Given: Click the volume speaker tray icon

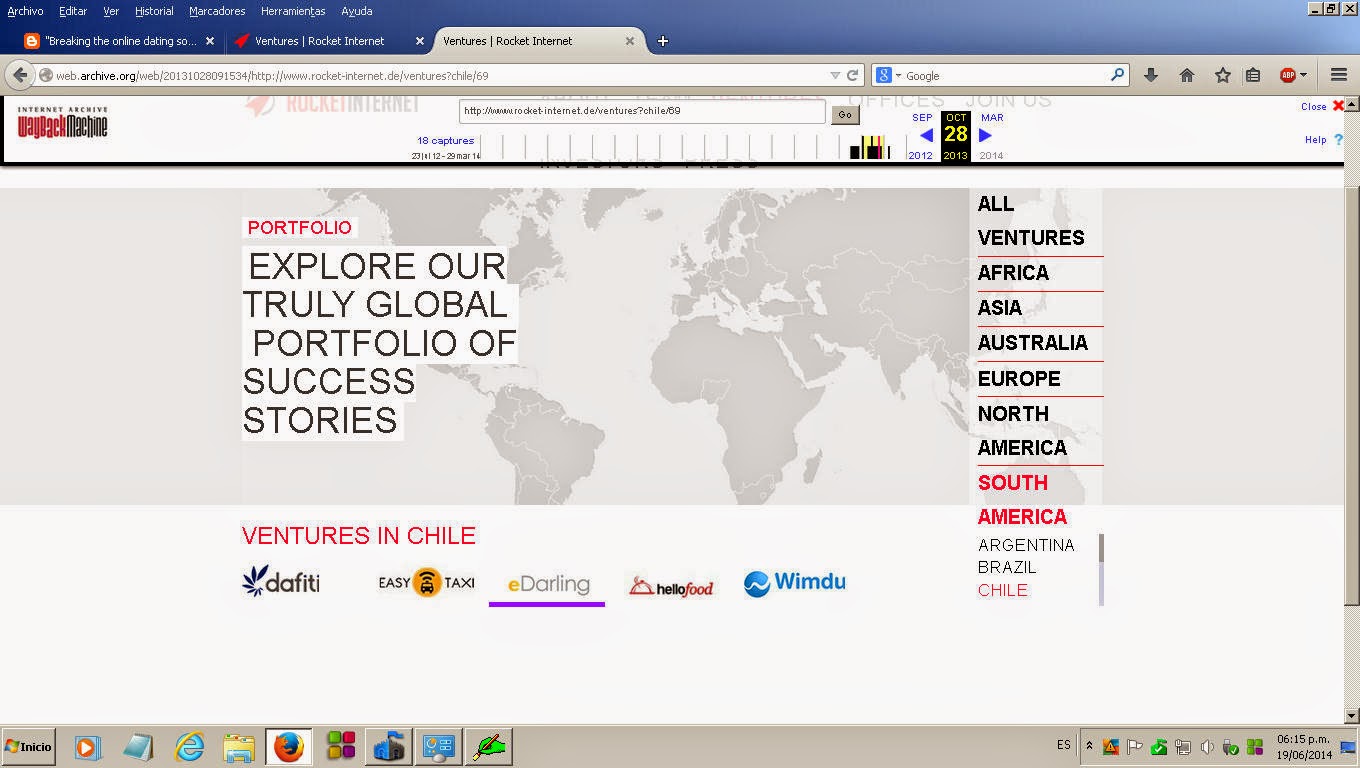Looking at the screenshot, I should pos(1207,746).
